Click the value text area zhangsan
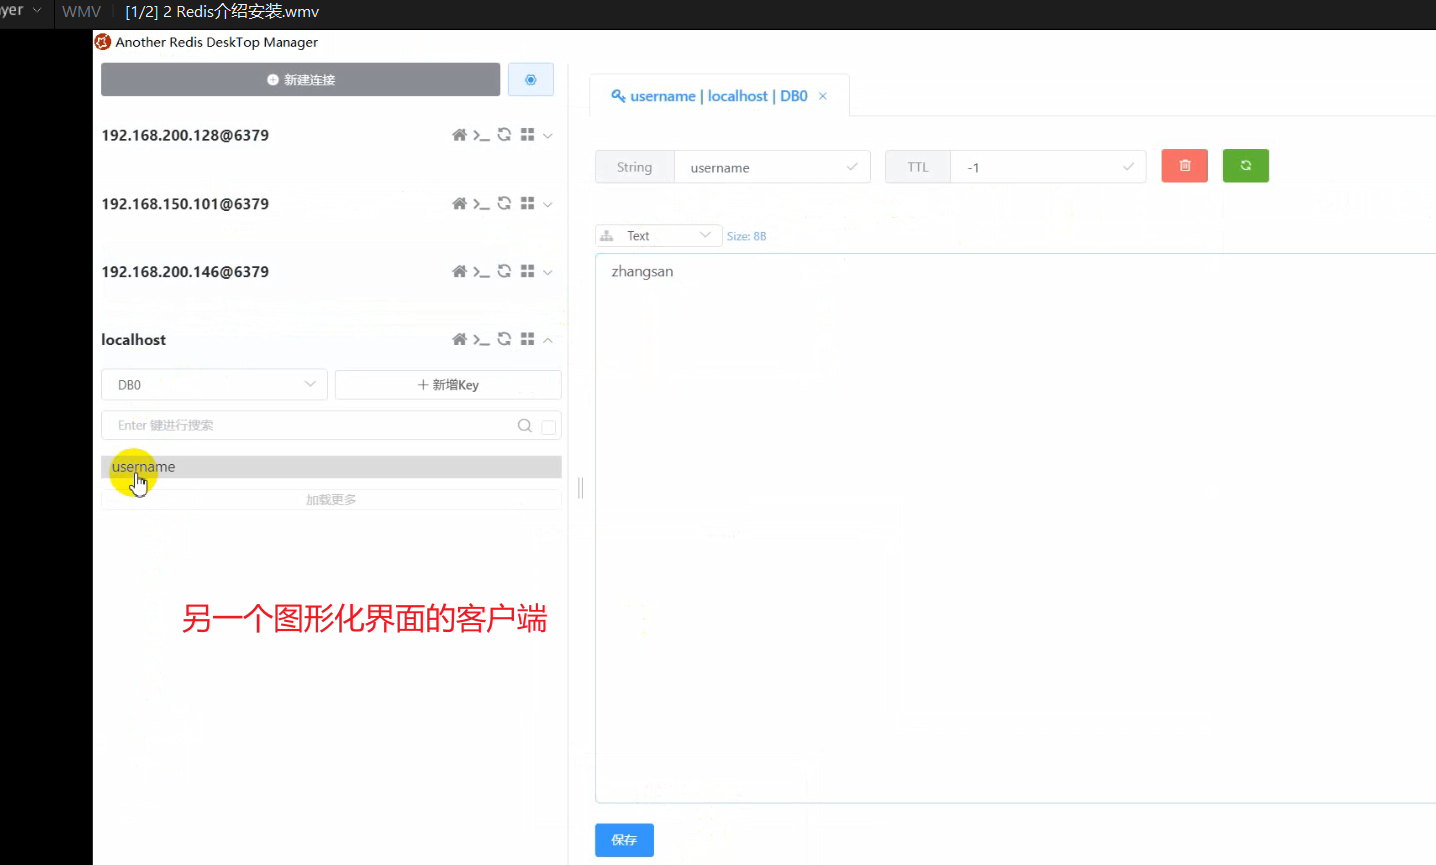This screenshot has height=865, width=1436. pyautogui.click(x=1015, y=528)
